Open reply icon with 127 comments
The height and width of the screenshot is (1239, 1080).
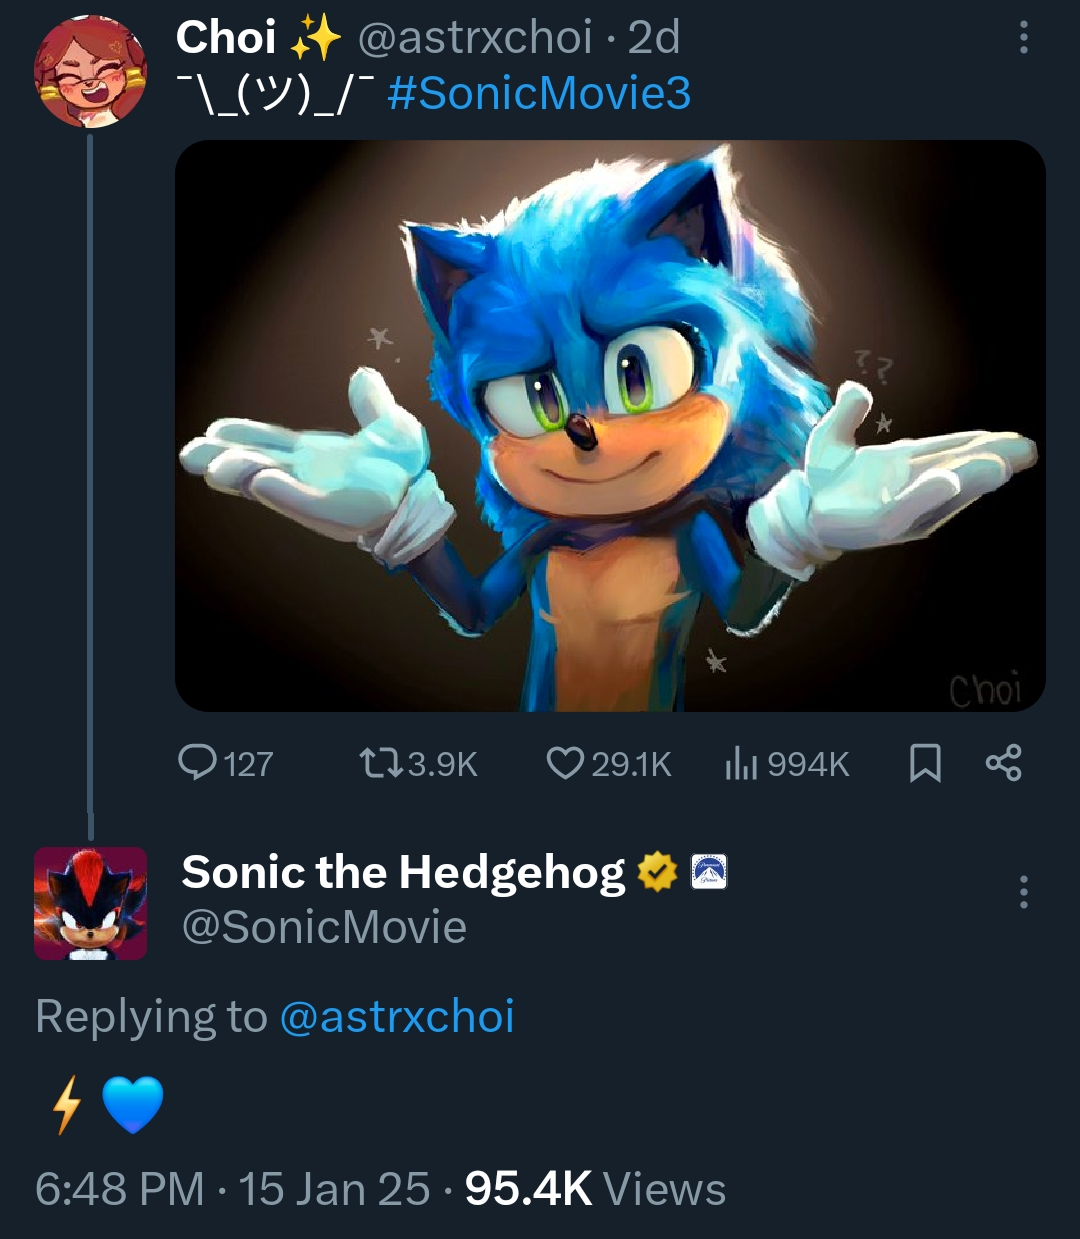(198, 764)
